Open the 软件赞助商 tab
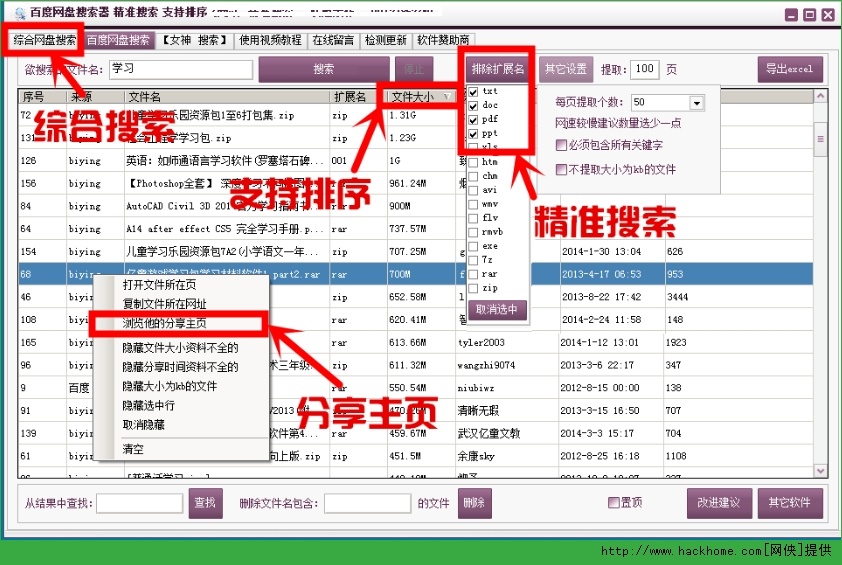 pyautogui.click(x=443, y=40)
